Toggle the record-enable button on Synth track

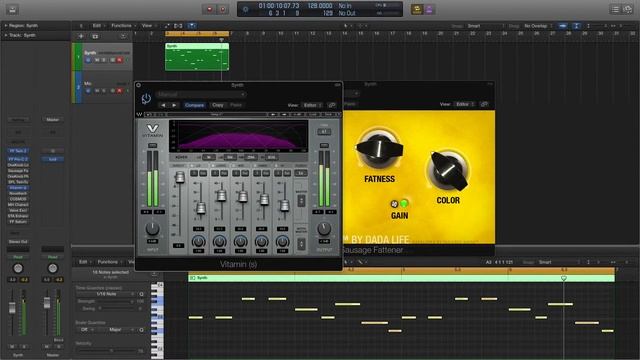click(x=120, y=60)
